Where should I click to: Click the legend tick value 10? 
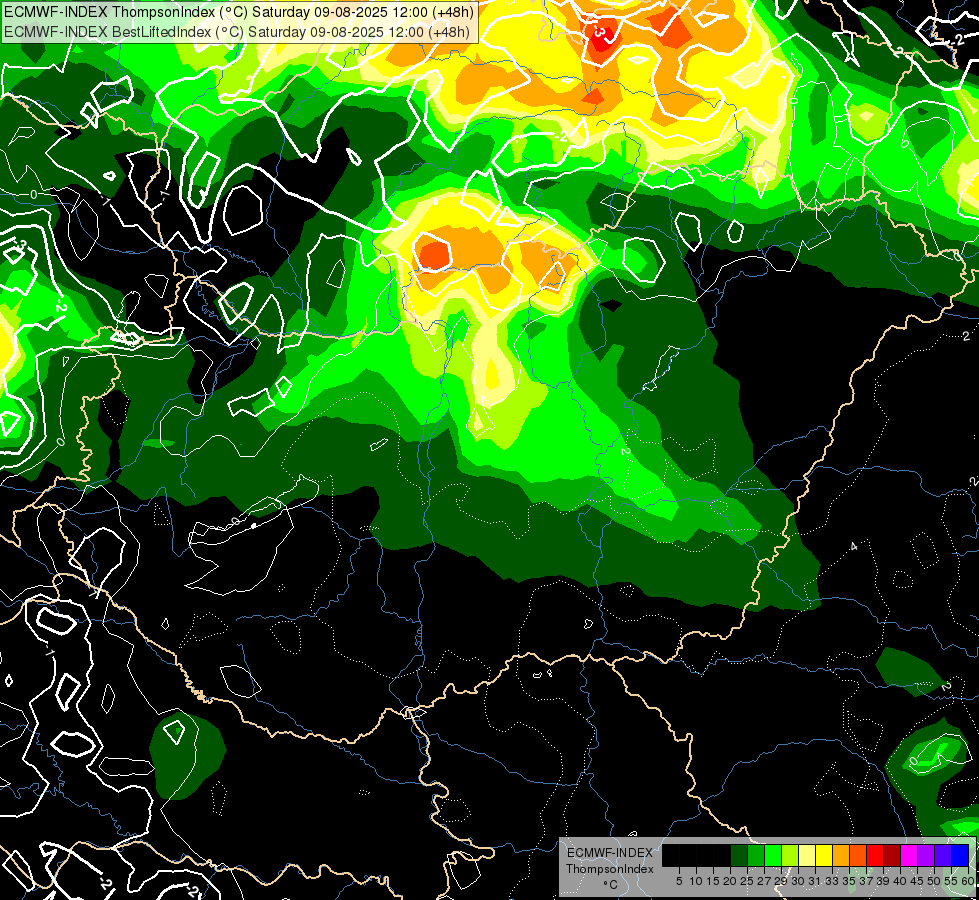(x=696, y=881)
